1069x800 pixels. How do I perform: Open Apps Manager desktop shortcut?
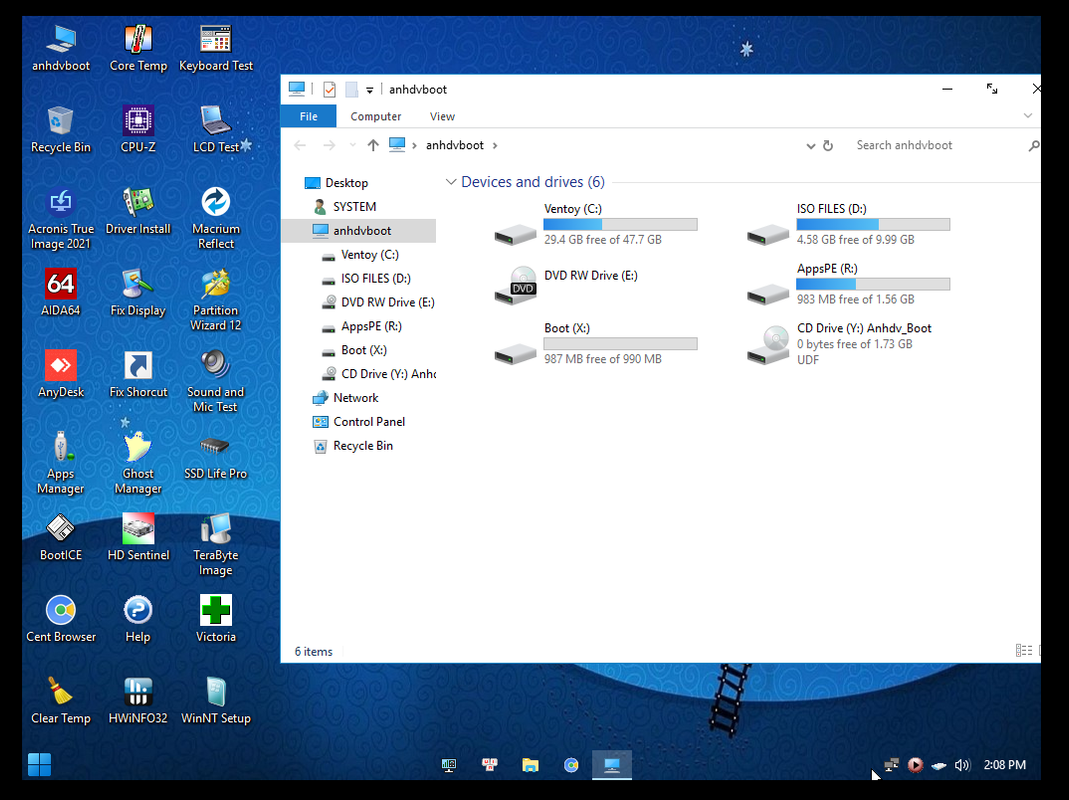tap(61, 463)
